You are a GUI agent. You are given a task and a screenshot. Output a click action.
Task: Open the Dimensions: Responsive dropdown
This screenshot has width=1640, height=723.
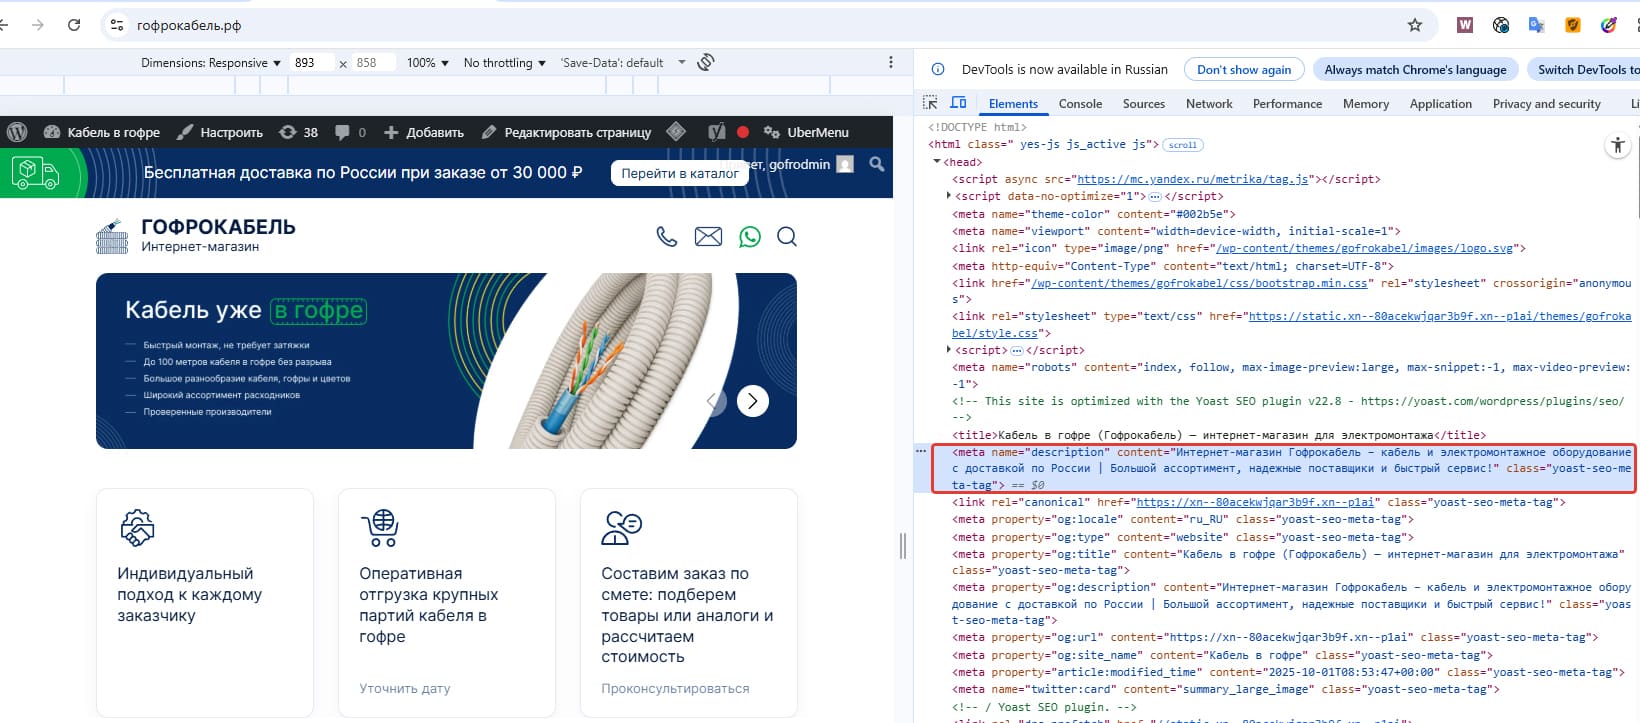point(211,63)
